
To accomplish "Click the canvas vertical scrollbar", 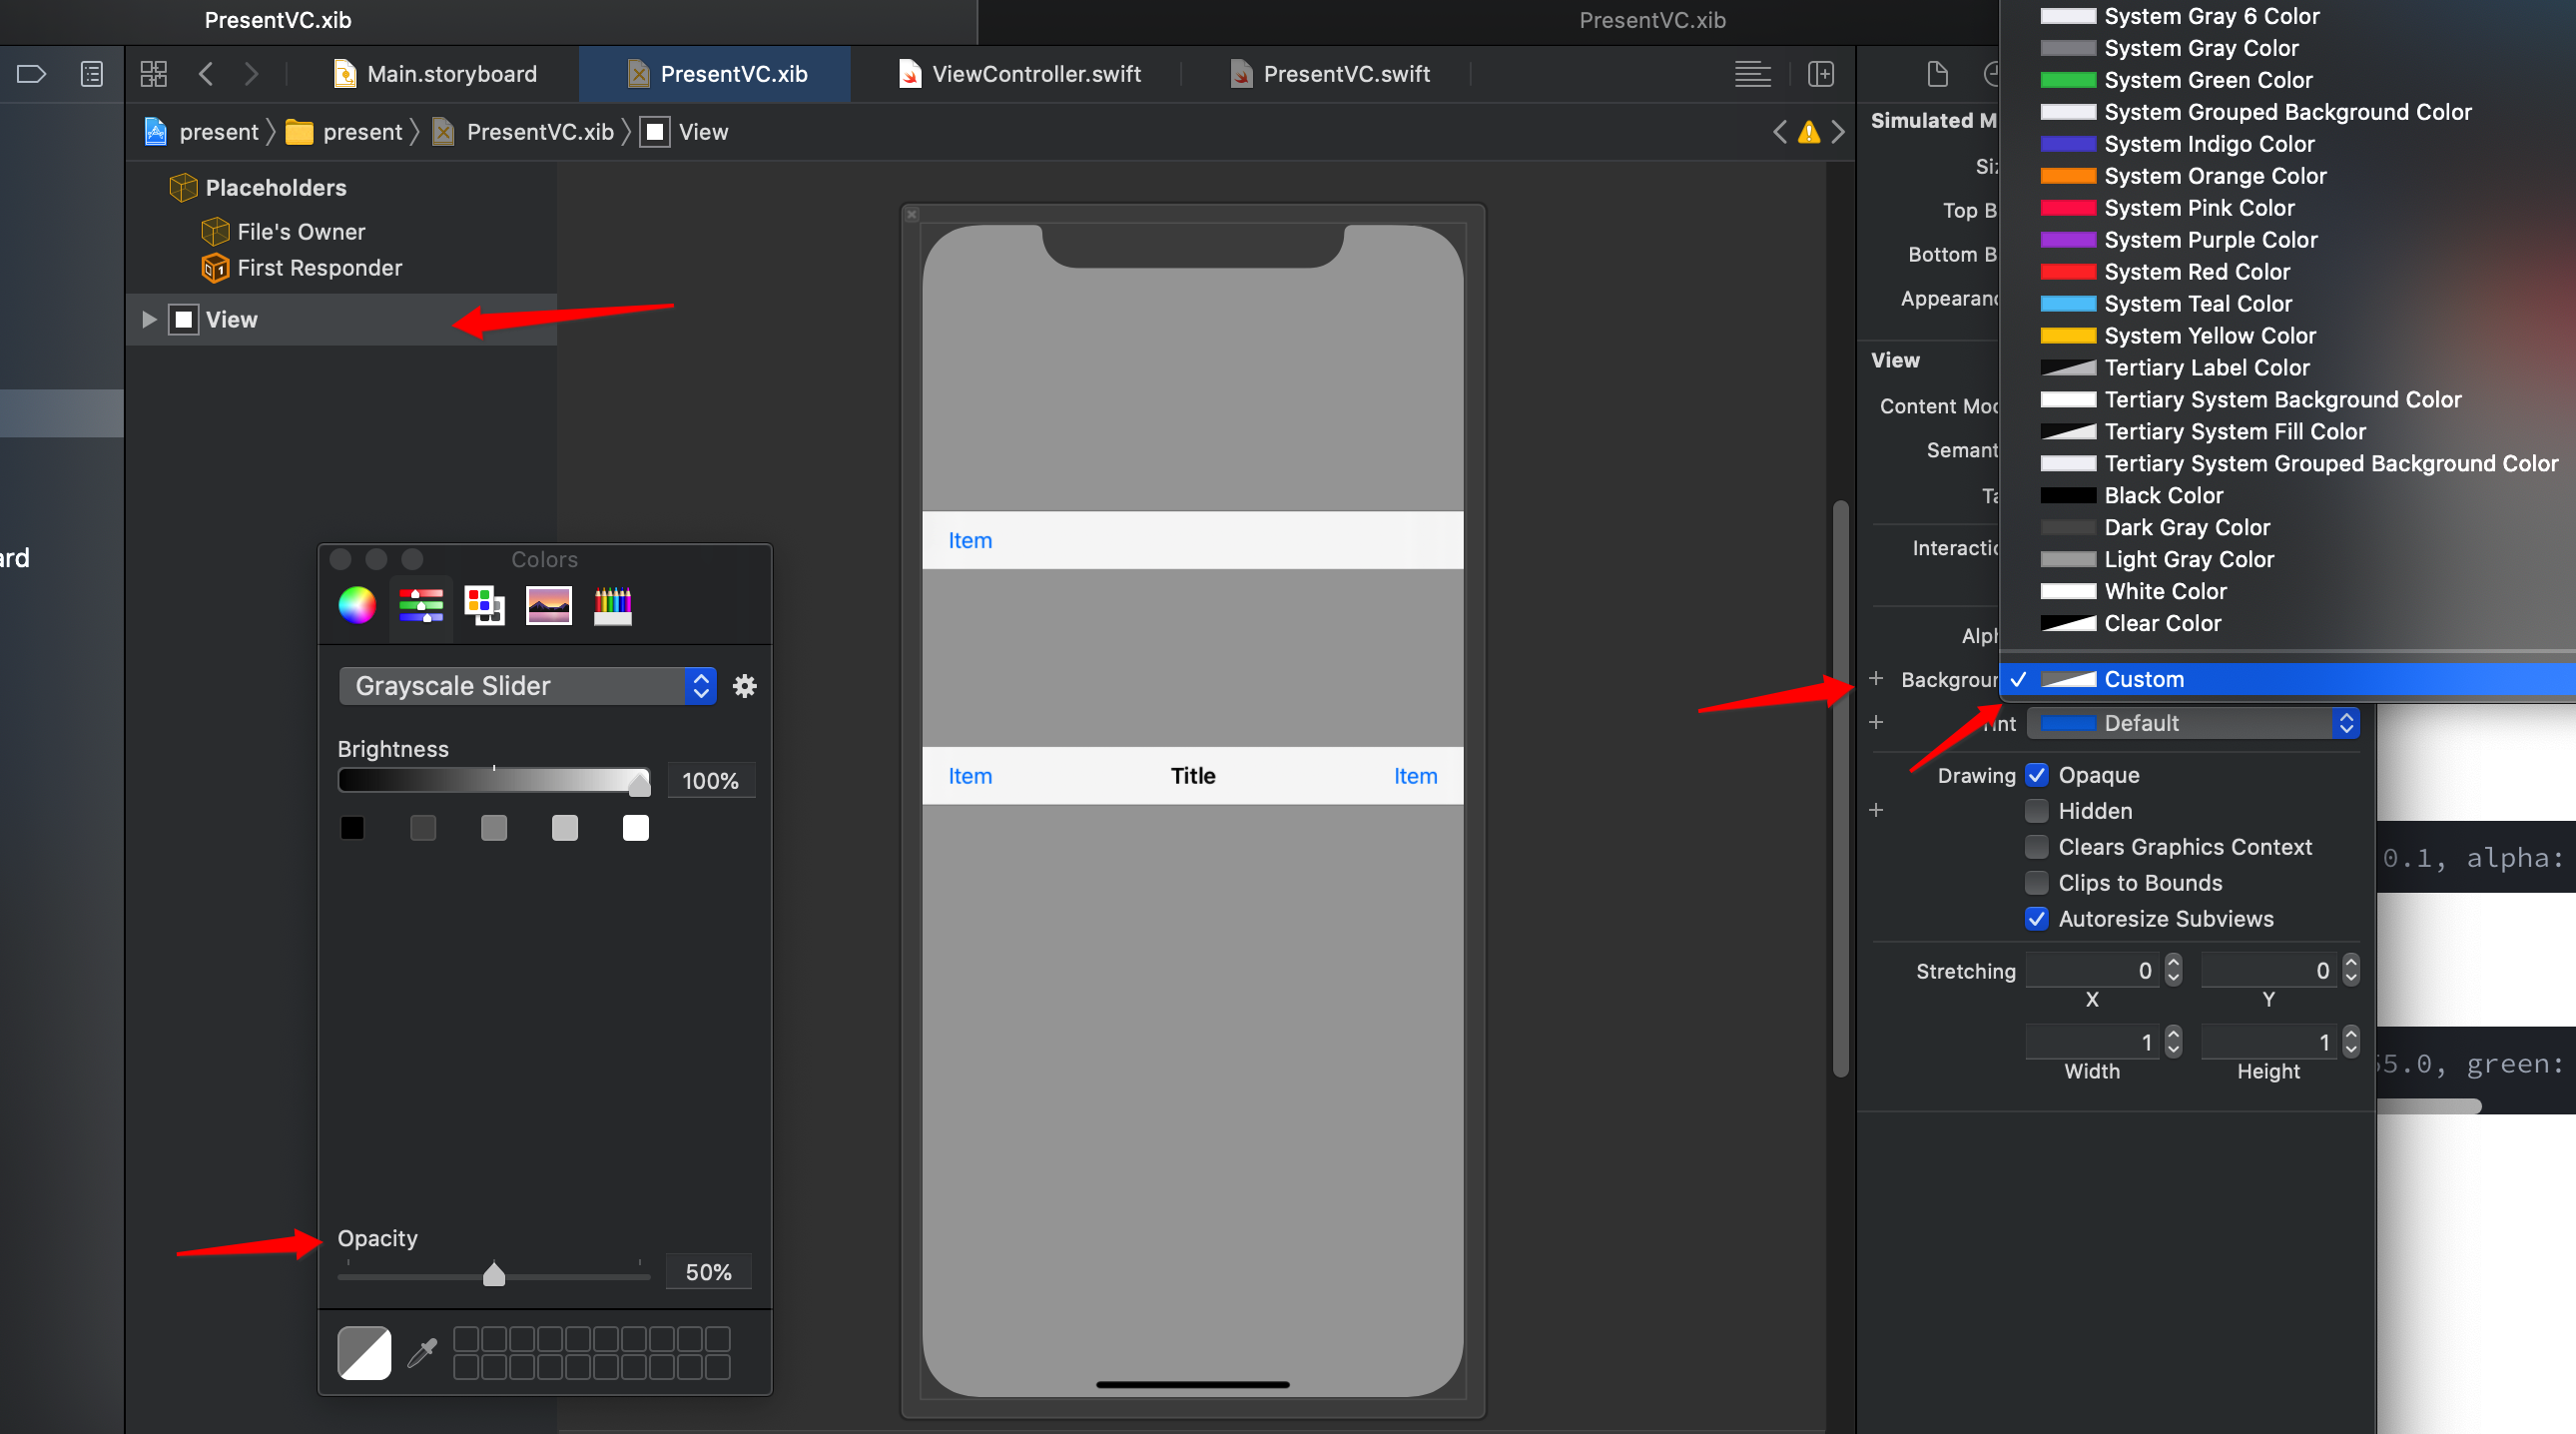I will click(1840, 788).
